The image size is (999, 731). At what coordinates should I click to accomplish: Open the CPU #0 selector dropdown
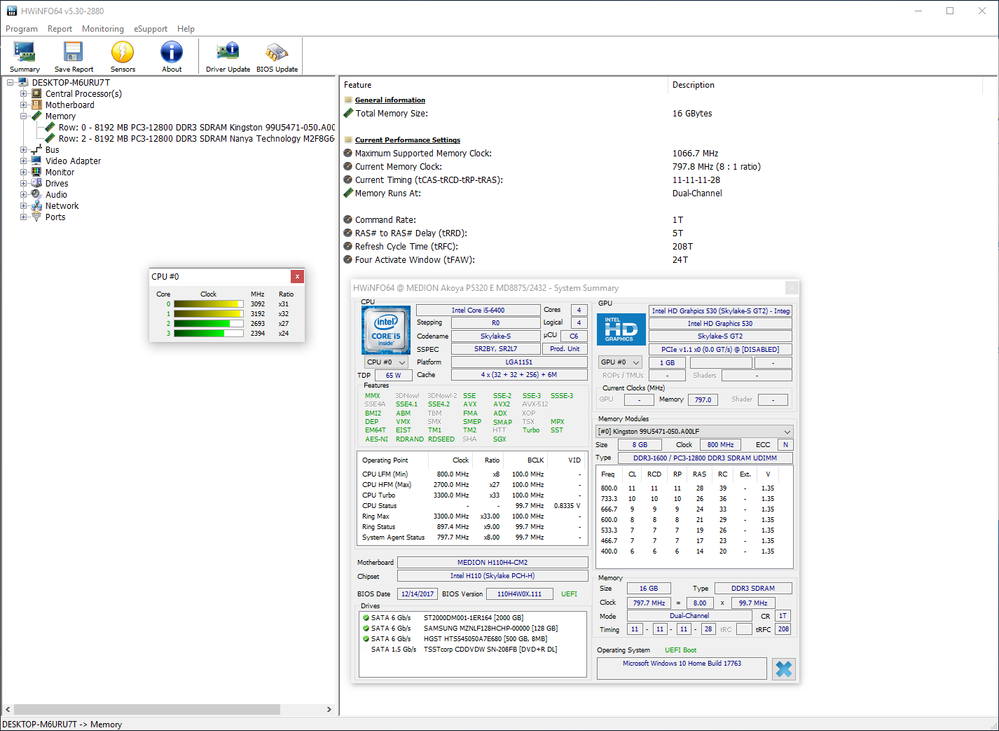384,362
